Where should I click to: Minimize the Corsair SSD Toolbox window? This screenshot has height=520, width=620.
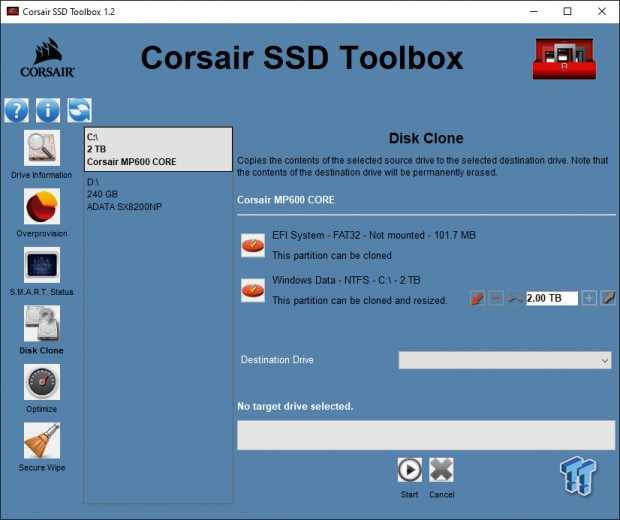pos(533,11)
